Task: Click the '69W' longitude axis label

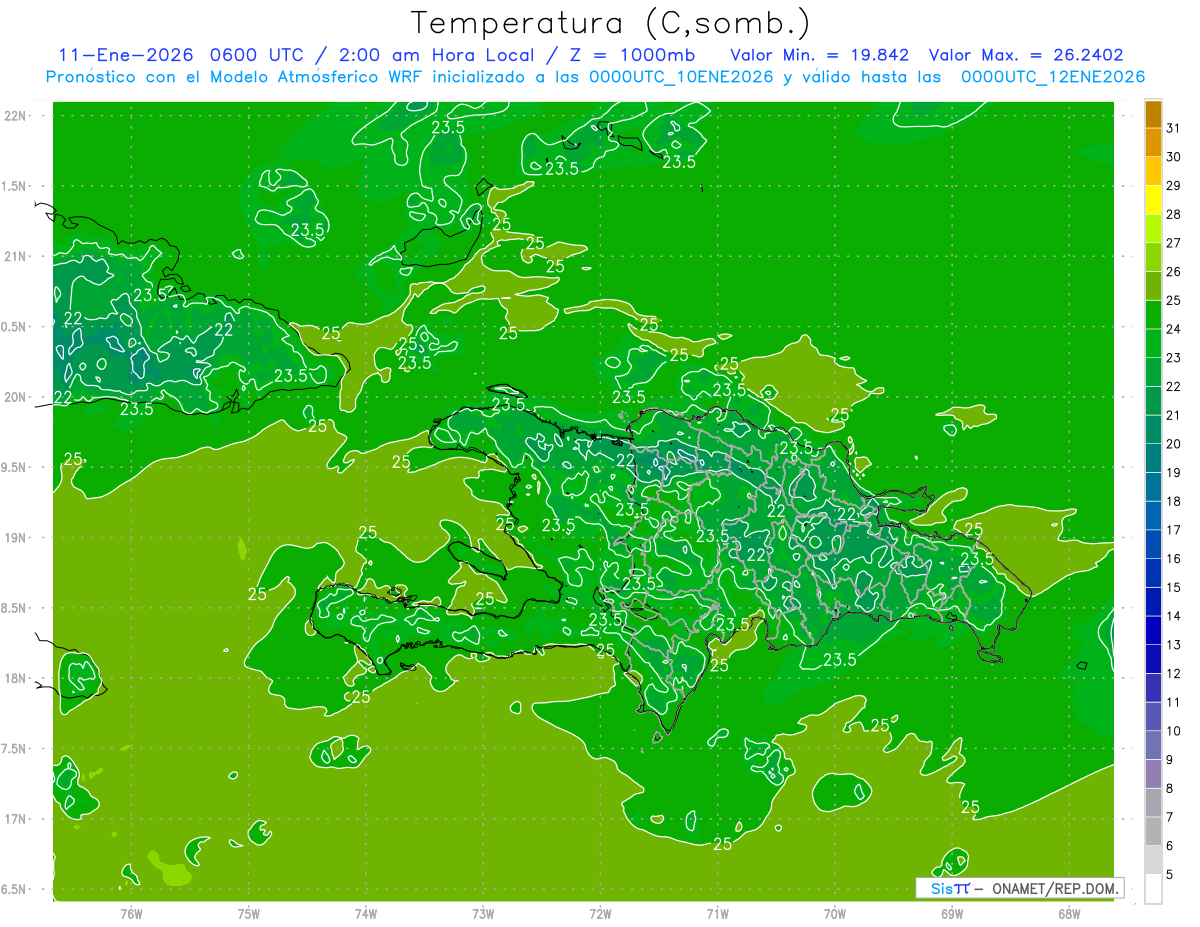Action: [952, 913]
